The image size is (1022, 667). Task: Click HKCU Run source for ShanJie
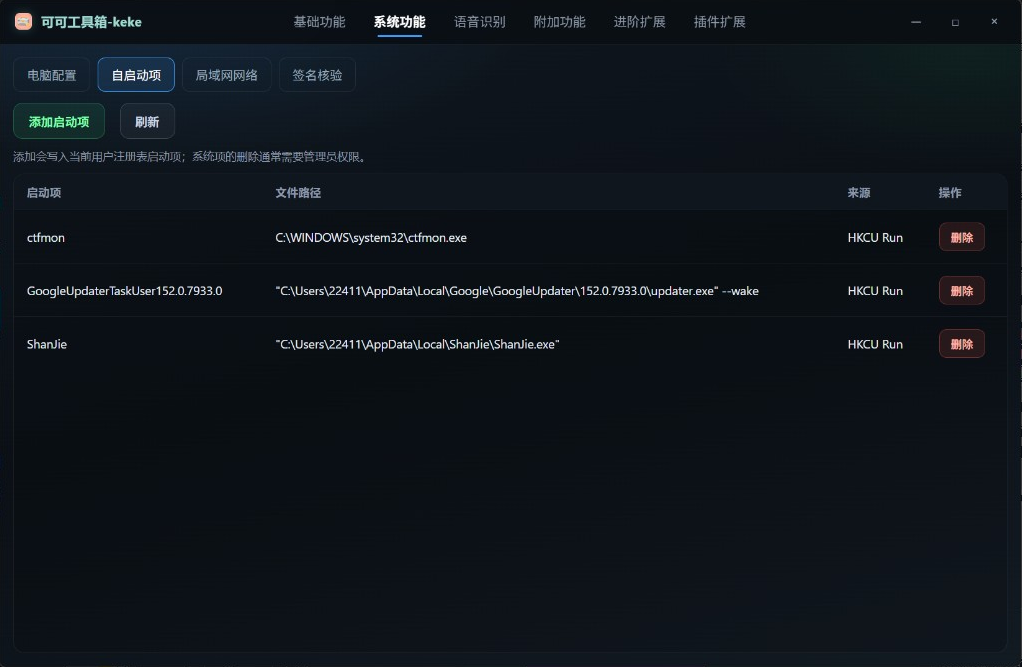(x=875, y=344)
